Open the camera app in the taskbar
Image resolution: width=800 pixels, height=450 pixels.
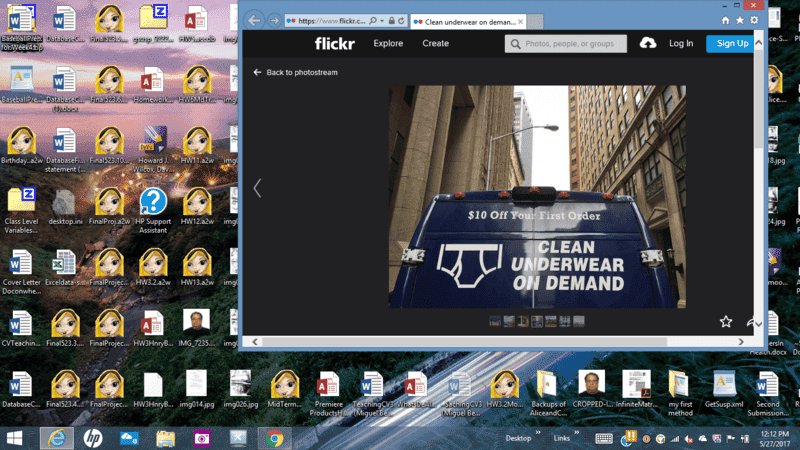pos(202,438)
